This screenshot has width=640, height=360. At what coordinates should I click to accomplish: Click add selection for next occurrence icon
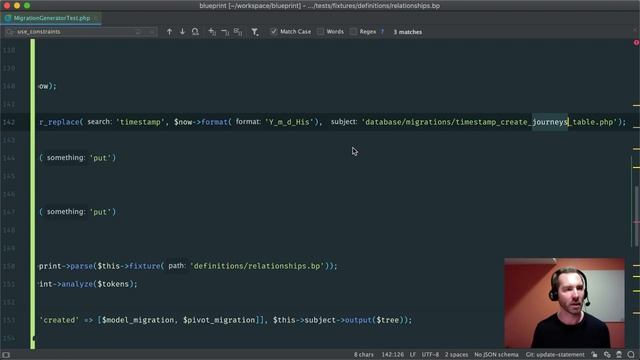212,32
